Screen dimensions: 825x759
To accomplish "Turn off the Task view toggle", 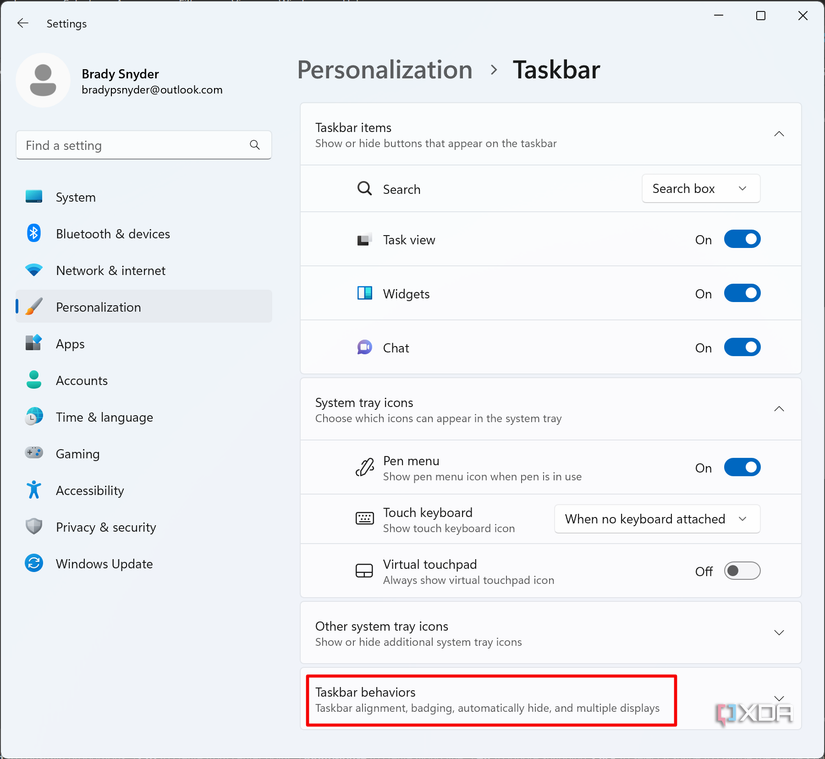I will click(742, 239).
